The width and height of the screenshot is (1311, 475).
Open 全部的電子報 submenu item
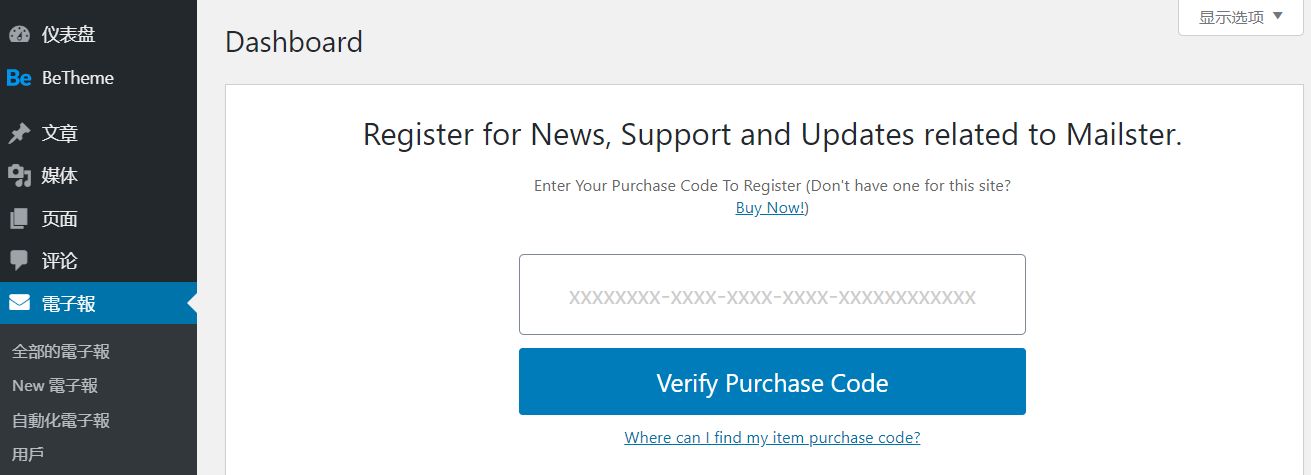point(61,351)
